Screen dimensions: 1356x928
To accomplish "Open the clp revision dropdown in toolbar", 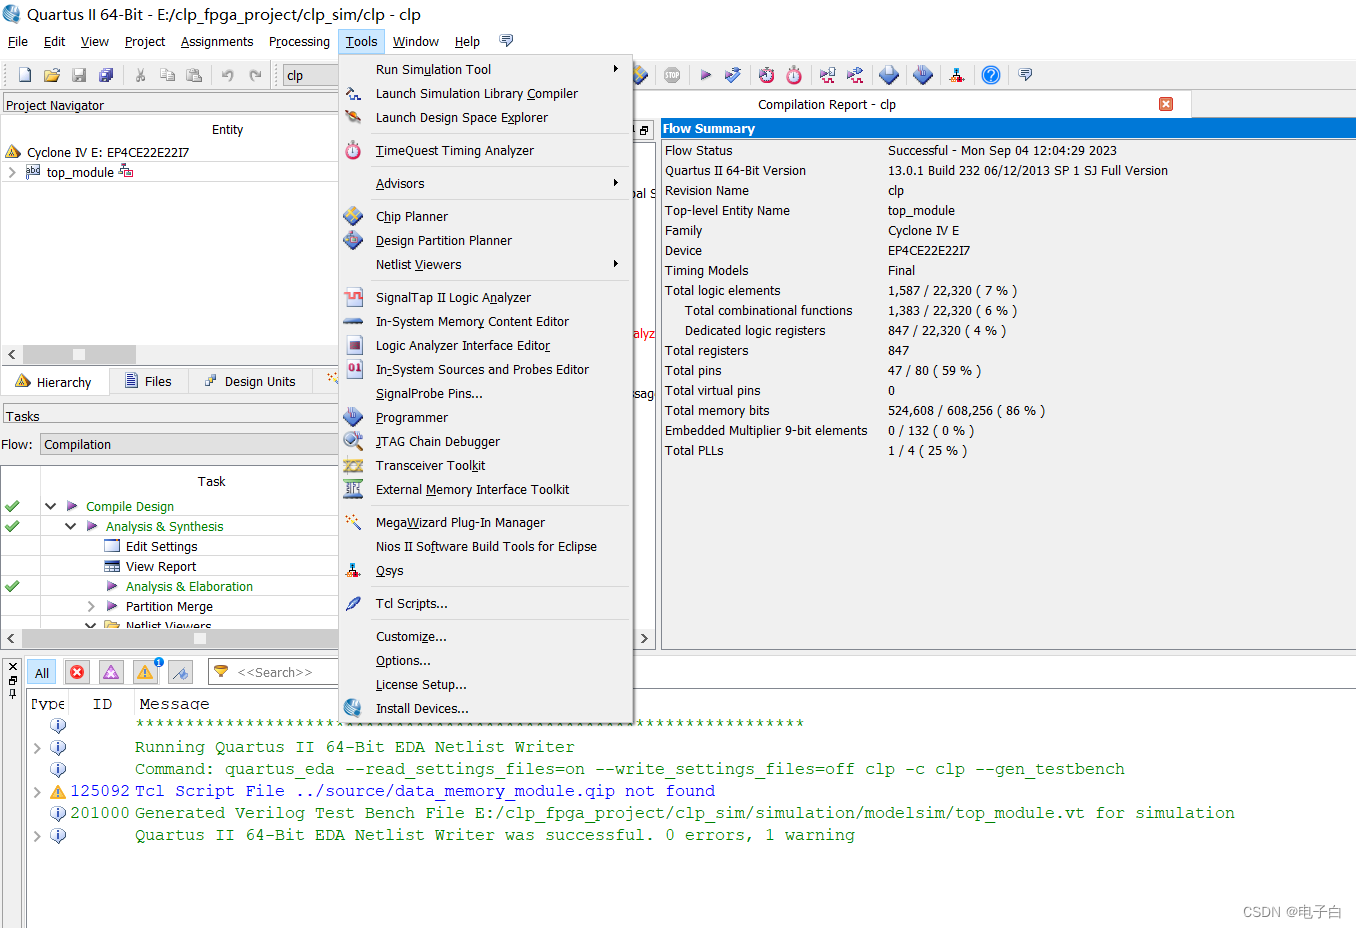I will click(310, 75).
